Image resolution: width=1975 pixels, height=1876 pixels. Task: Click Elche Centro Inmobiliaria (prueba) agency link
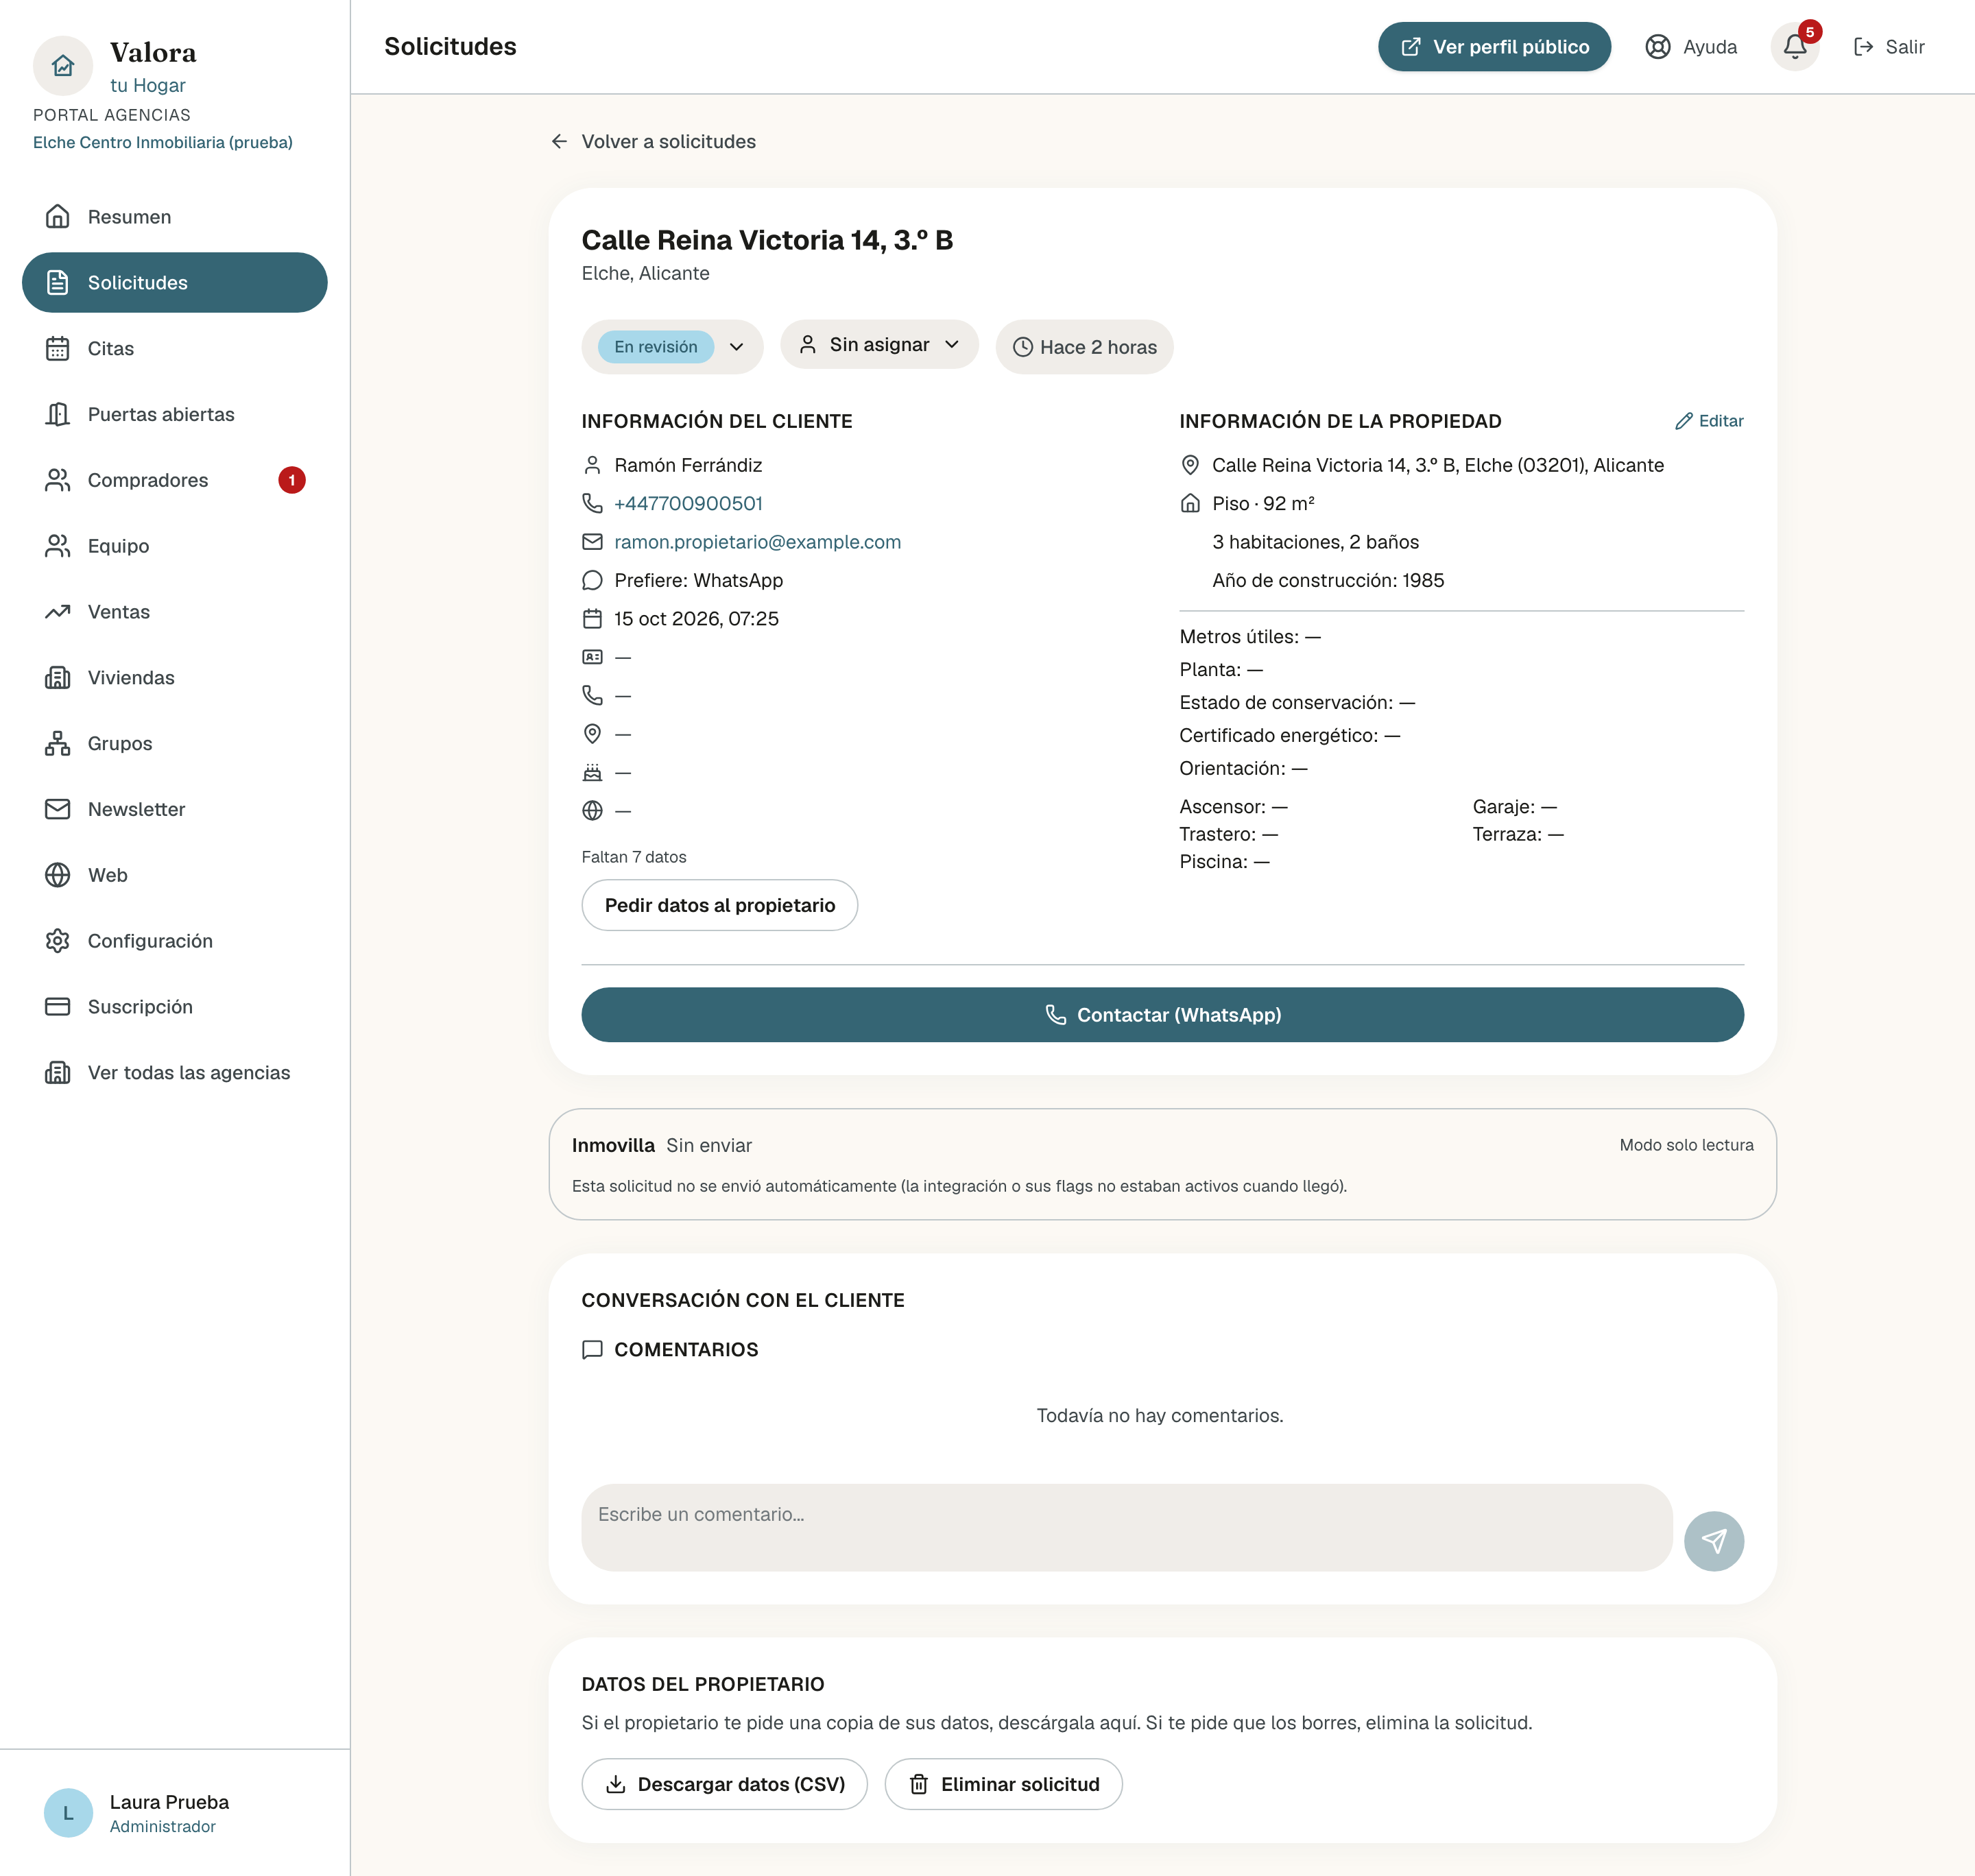[x=163, y=142]
